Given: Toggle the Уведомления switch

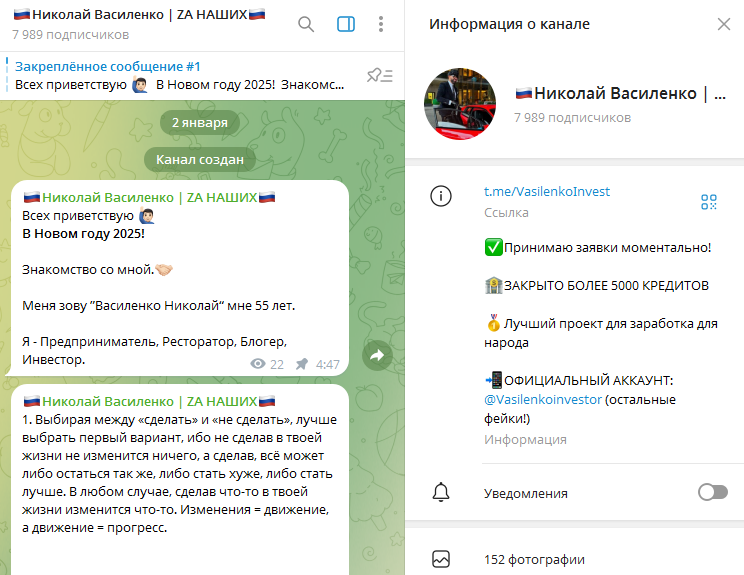Looking at the screenshot, I should point(713,492).
